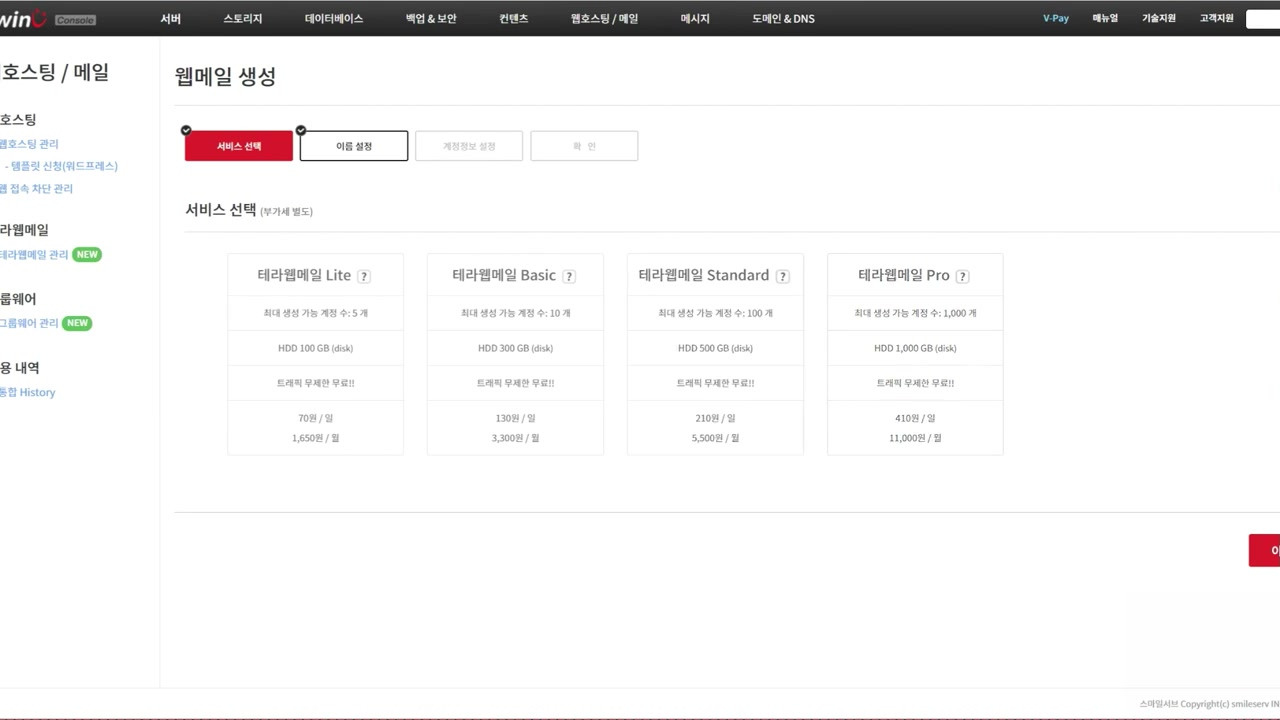Image resolution: width=1280 pixels, height=720 pixels.
Task: Select the 이름 설정 step
Action: [x=354, y=146]
